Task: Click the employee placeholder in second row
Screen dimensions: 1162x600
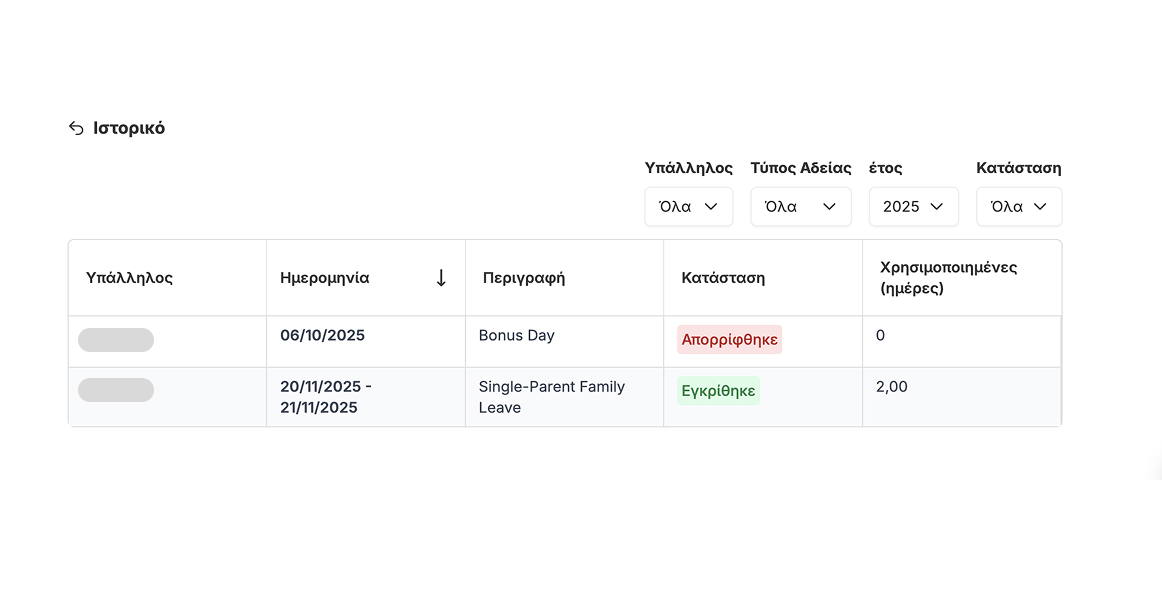Action: (116, 390)
